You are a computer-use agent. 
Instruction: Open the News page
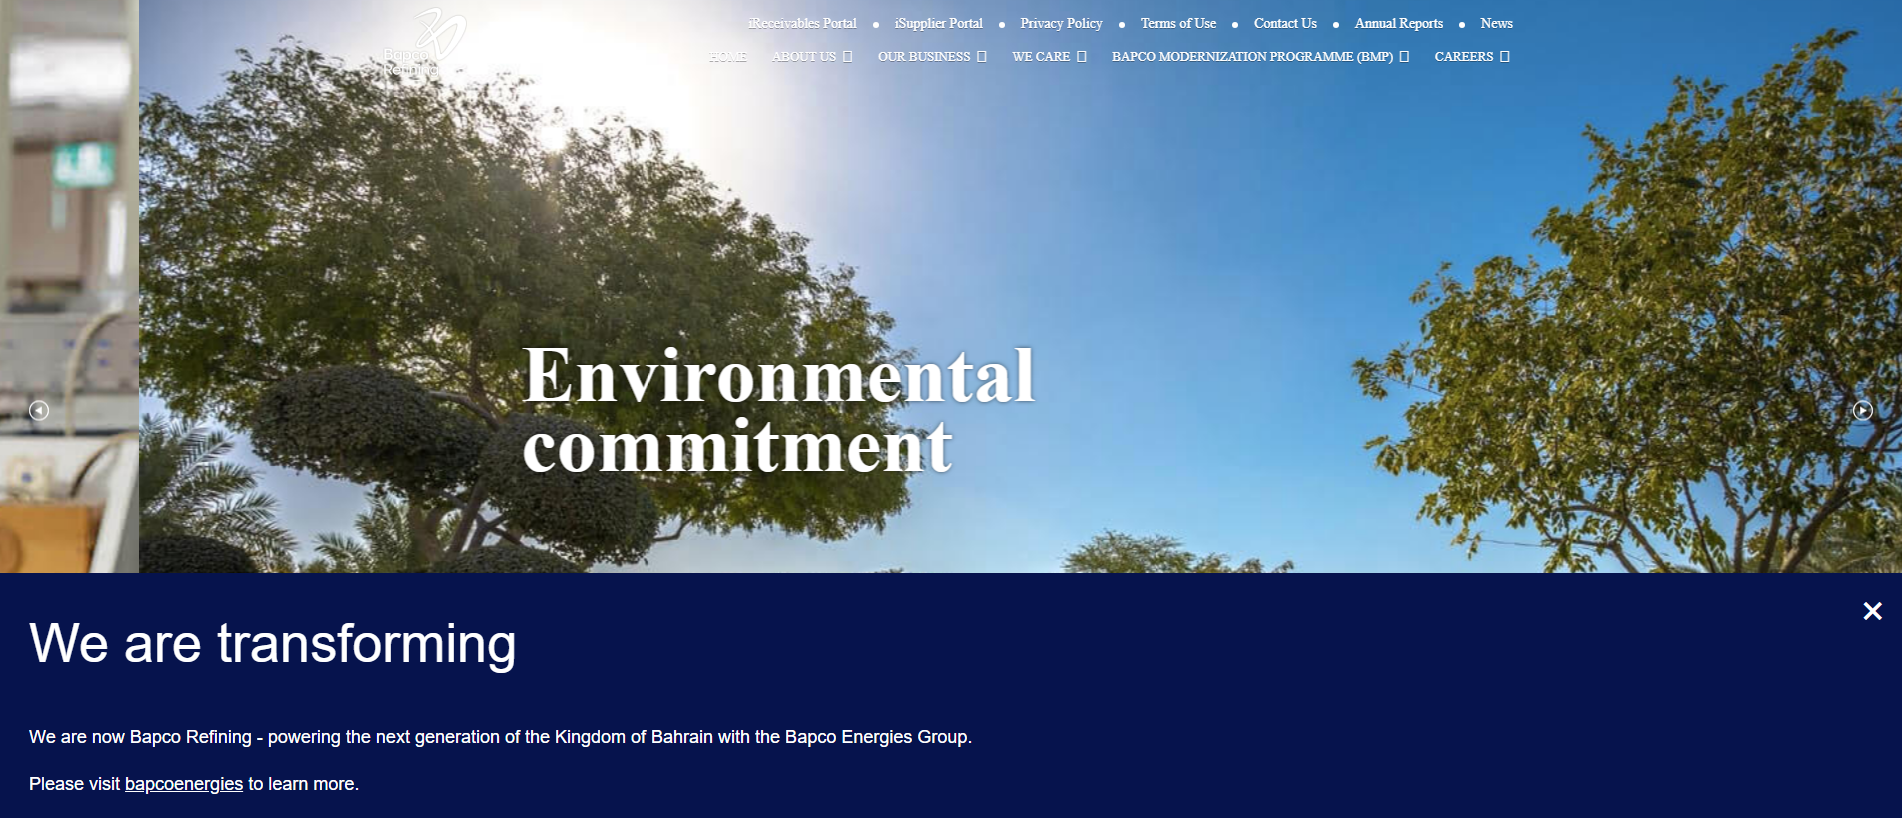[1496, 23]
